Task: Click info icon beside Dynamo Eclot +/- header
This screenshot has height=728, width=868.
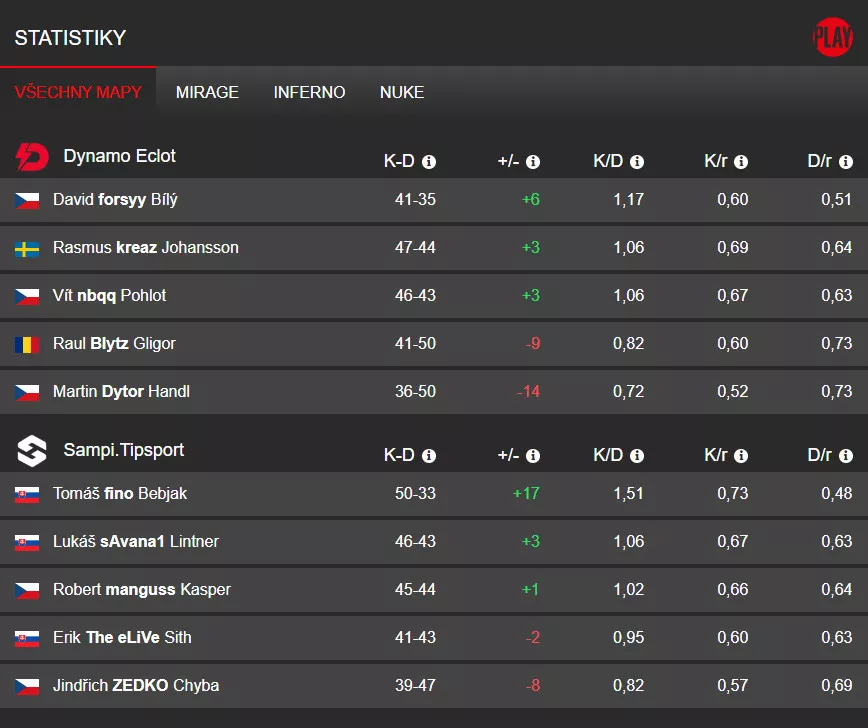Action: [533, 162]
